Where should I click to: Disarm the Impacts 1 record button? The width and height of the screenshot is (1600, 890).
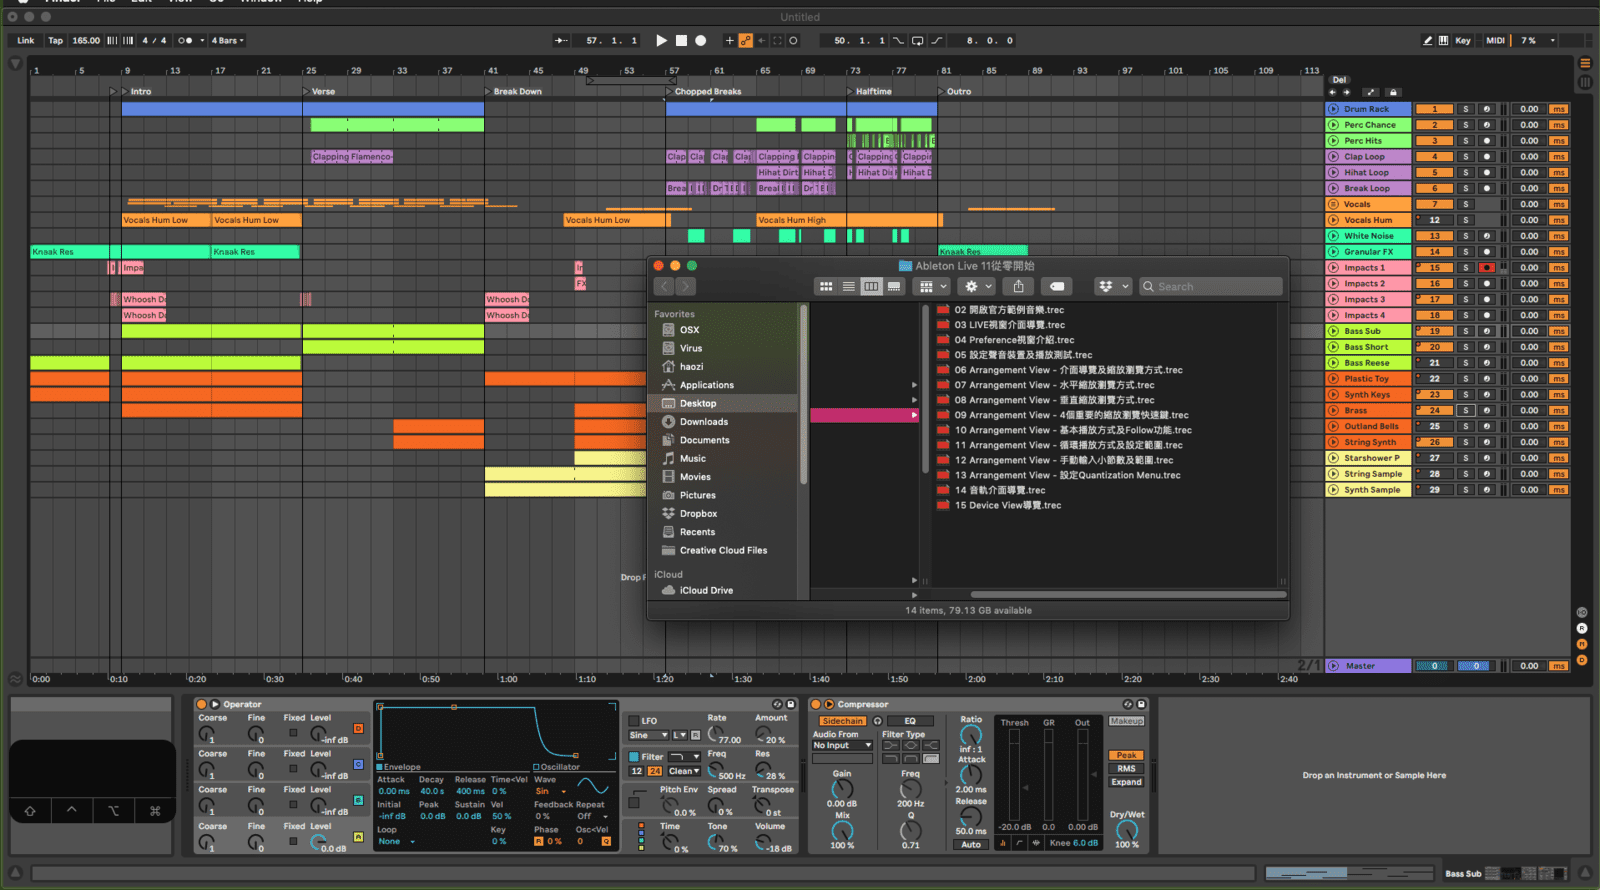(x=1487, y=268)
